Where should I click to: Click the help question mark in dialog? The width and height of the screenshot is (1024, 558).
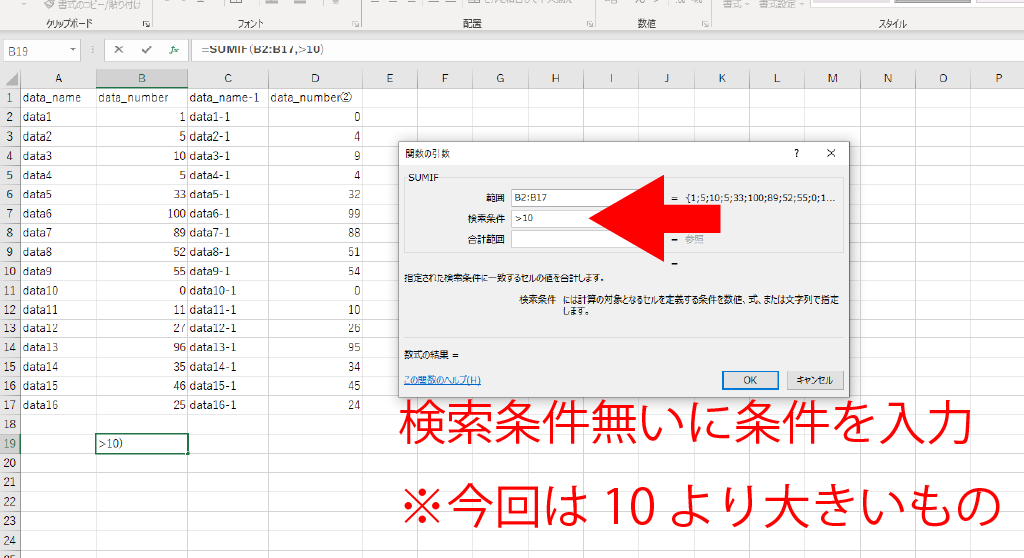point(796,154)
